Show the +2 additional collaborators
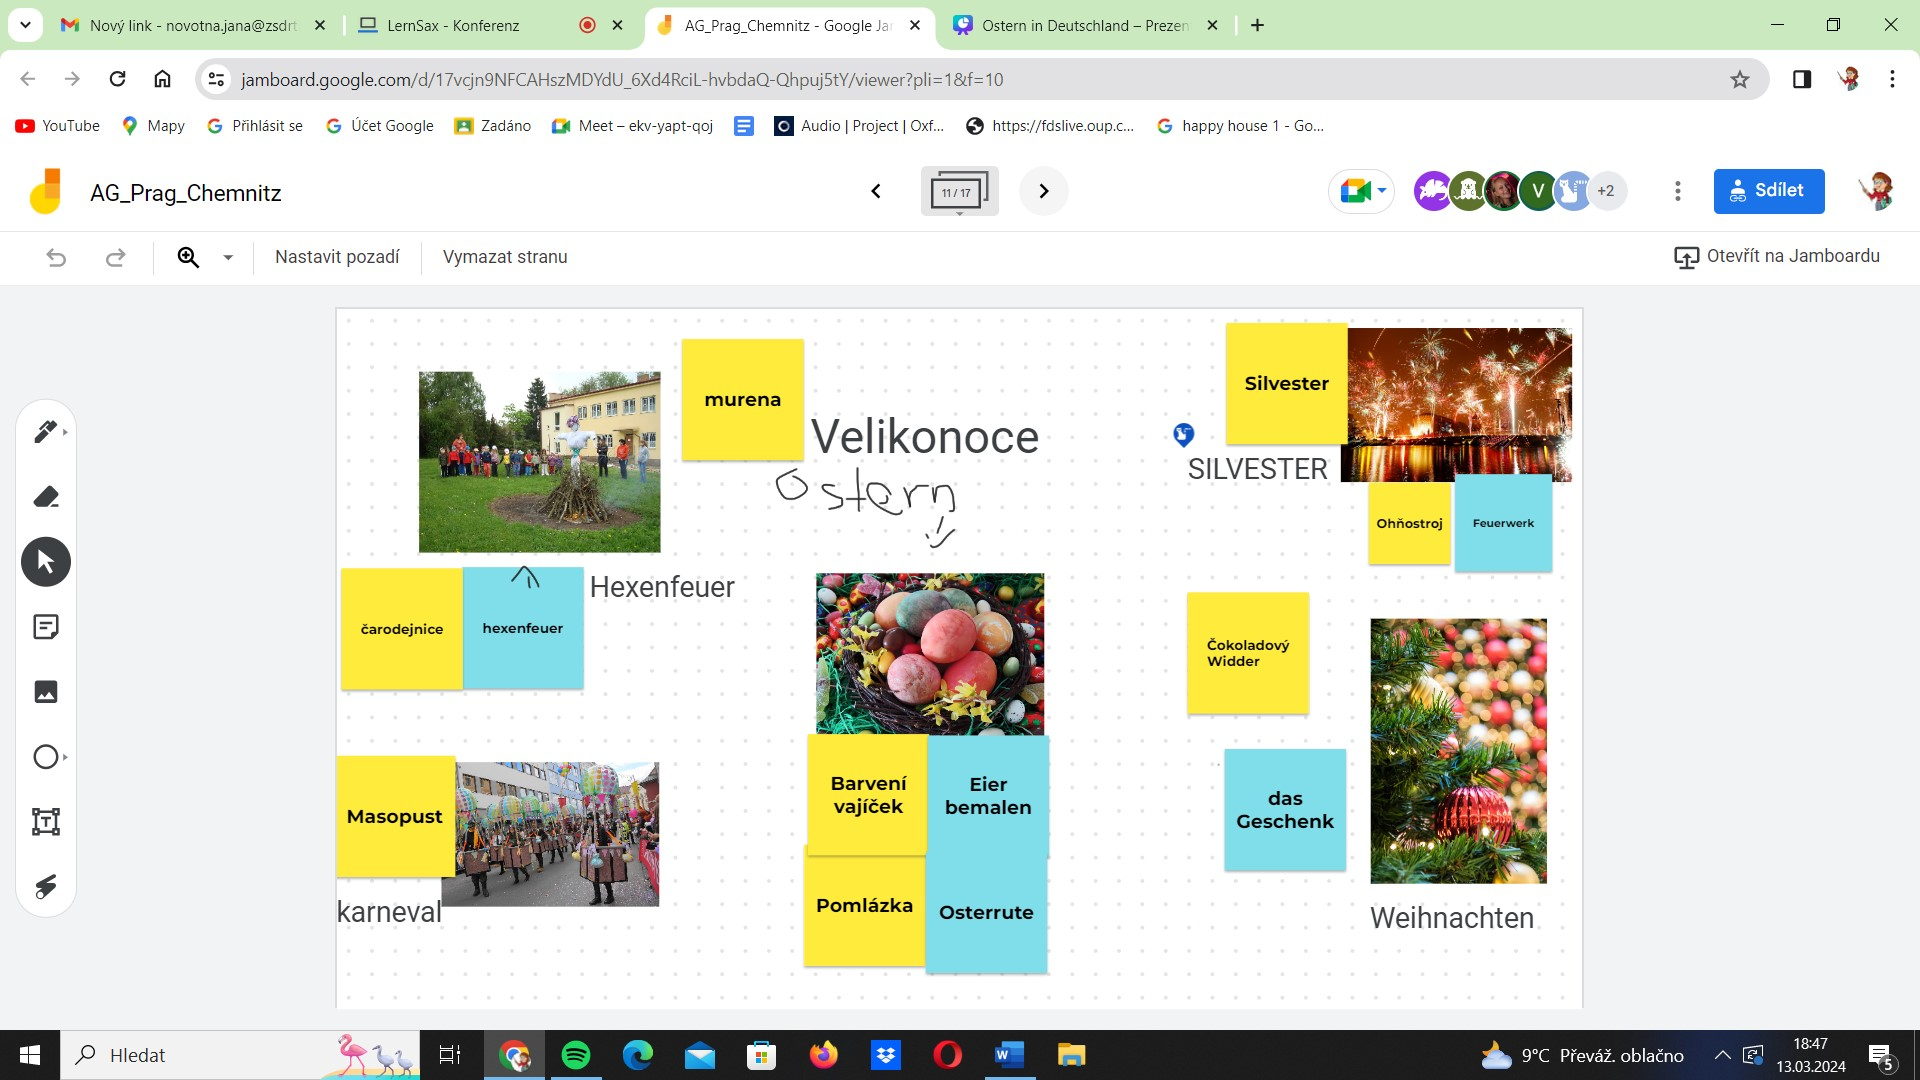This screenshot has width=1920, height=1080. (x=1606, y=191)
